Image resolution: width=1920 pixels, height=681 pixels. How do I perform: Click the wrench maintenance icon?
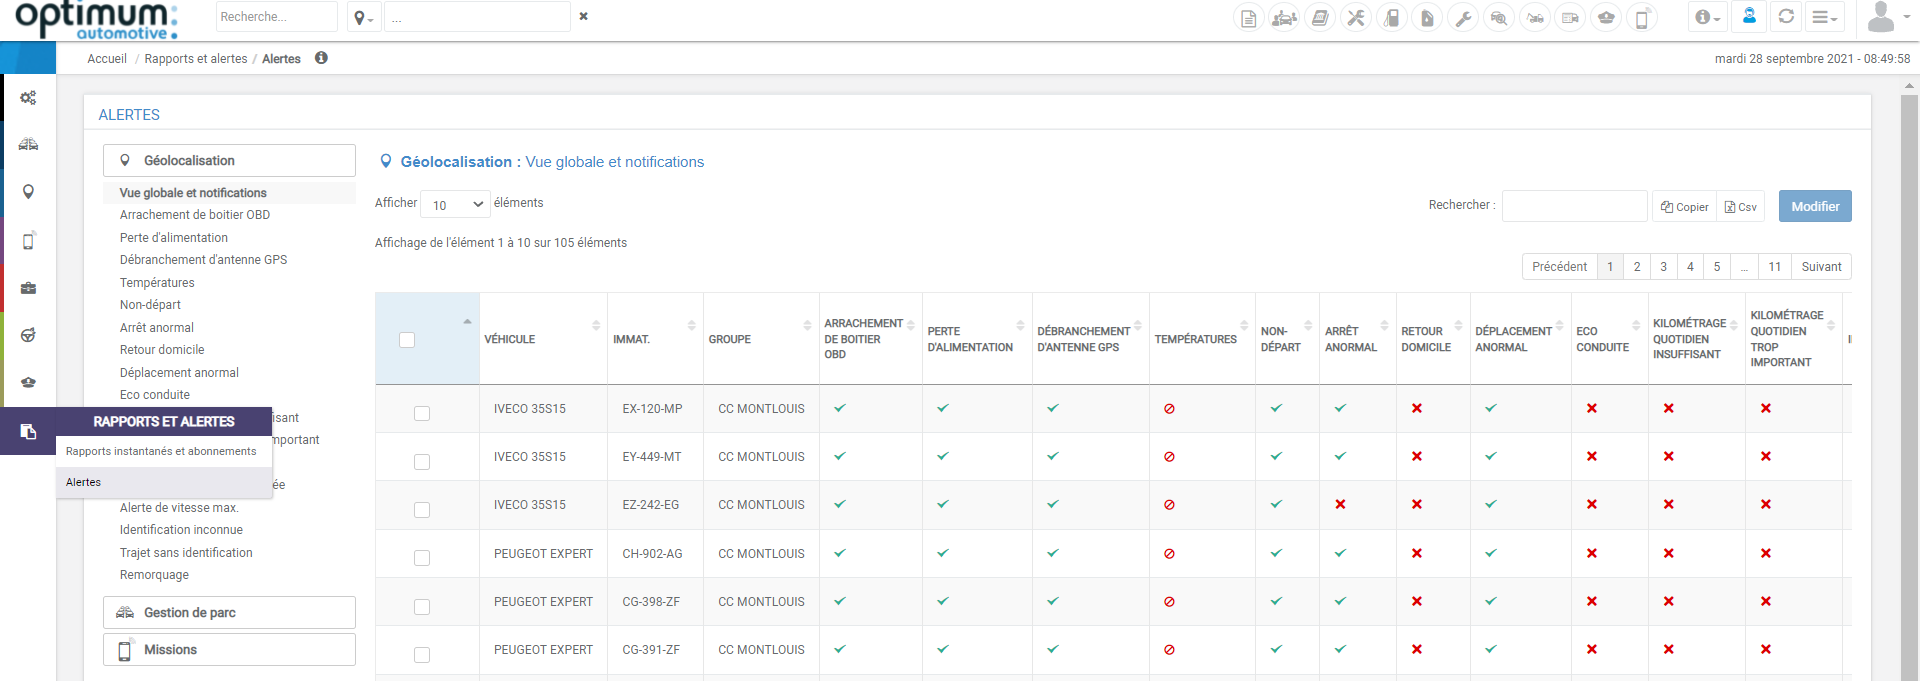[1463, 18]
